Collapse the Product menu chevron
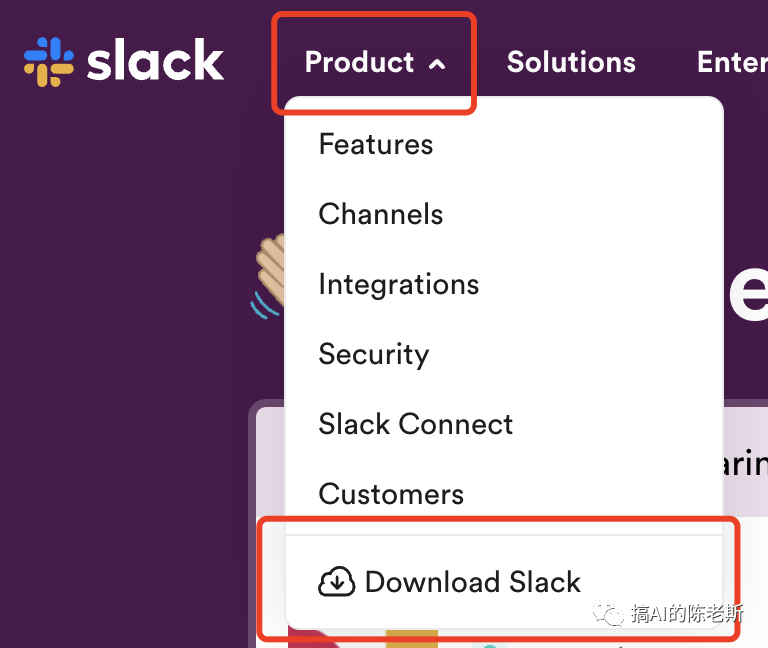 pyautogui.click(x=437, y=64)
